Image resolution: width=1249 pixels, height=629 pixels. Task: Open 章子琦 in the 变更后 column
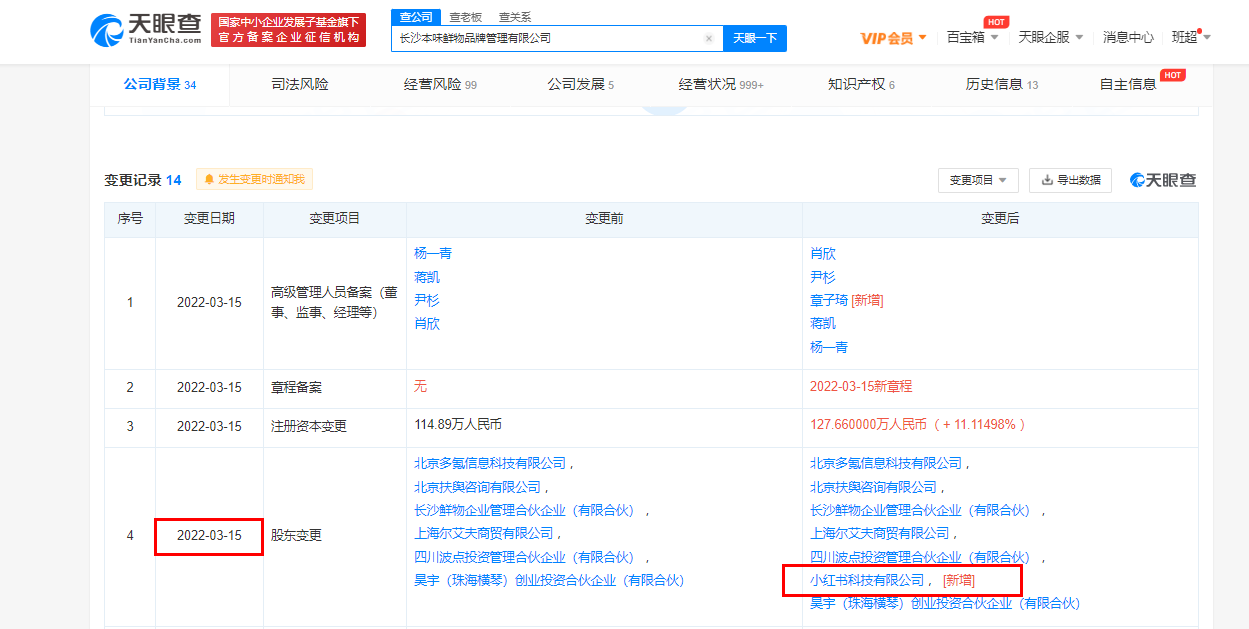[829, 300]
